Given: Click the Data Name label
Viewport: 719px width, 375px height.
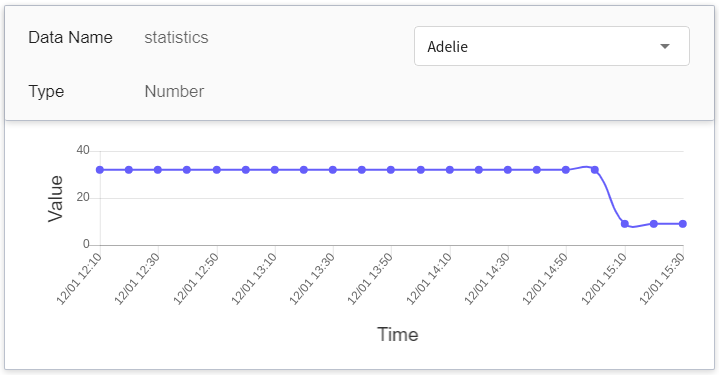Looking at the screenshot, I should pos(70,37).
